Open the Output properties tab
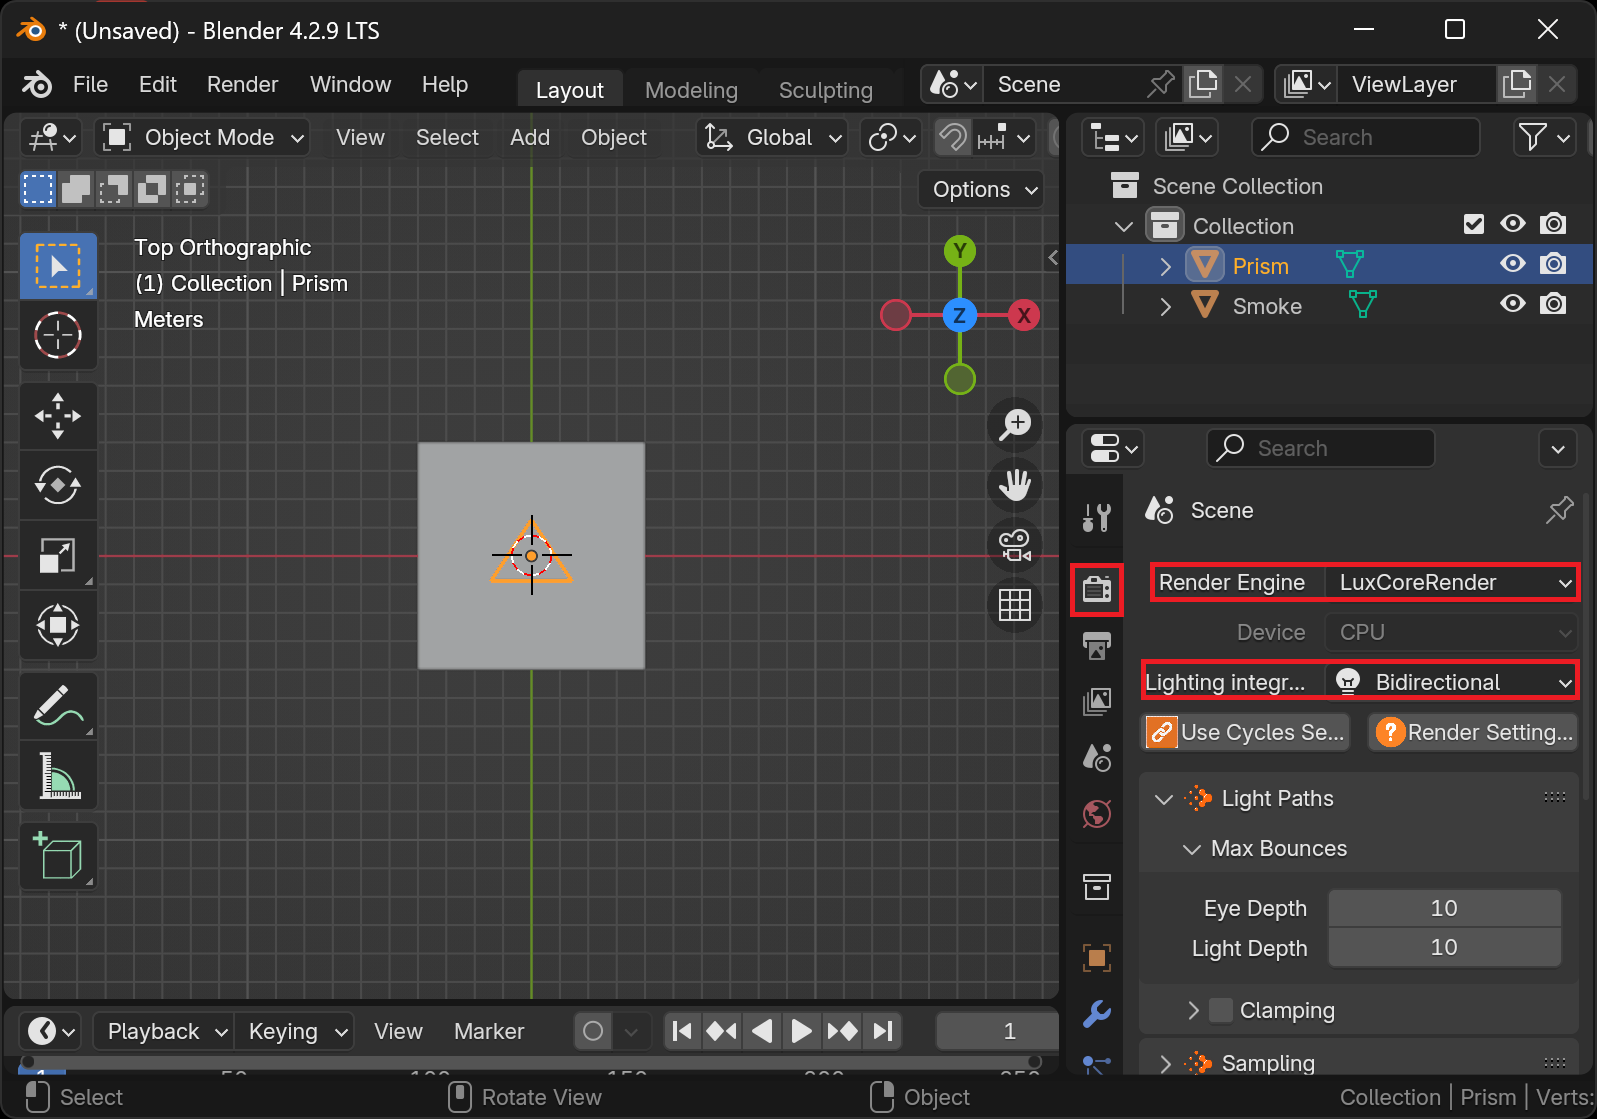The image size is (1597, 1119). pyautogui.click(x=1097, y=646)
